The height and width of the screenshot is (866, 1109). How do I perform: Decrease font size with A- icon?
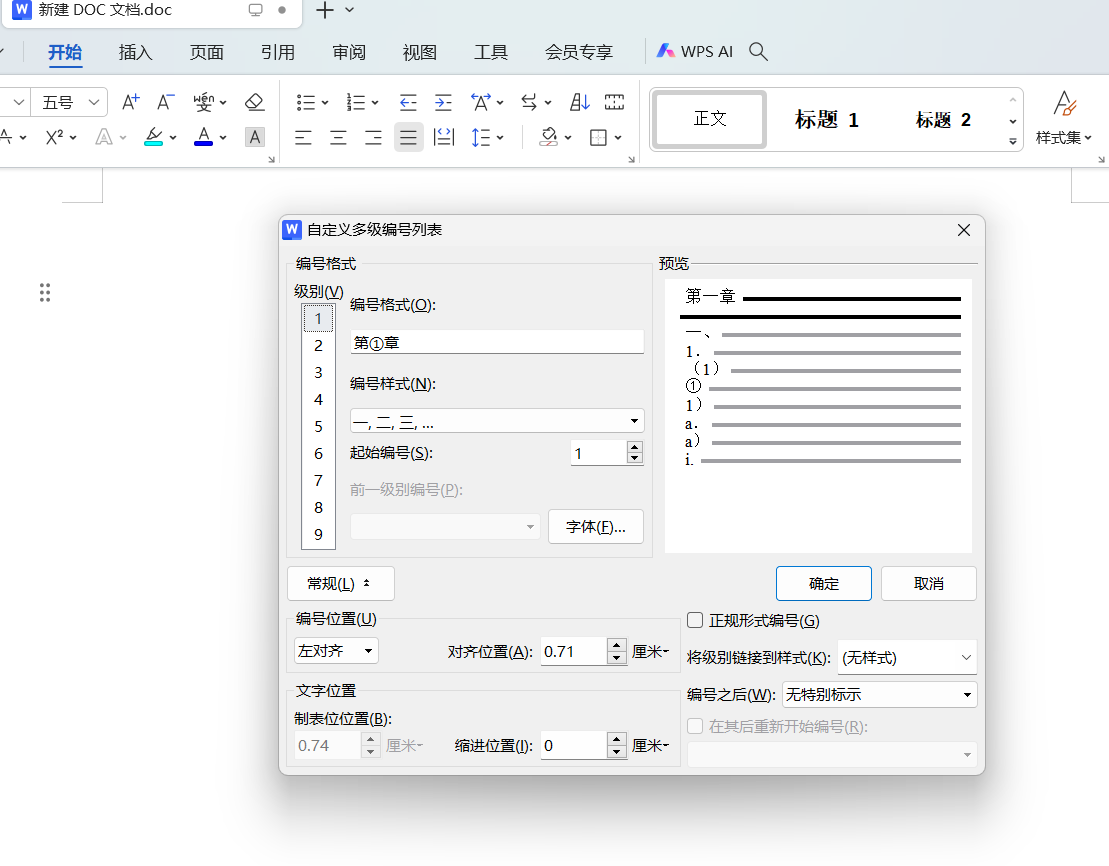tap(165, 103)
